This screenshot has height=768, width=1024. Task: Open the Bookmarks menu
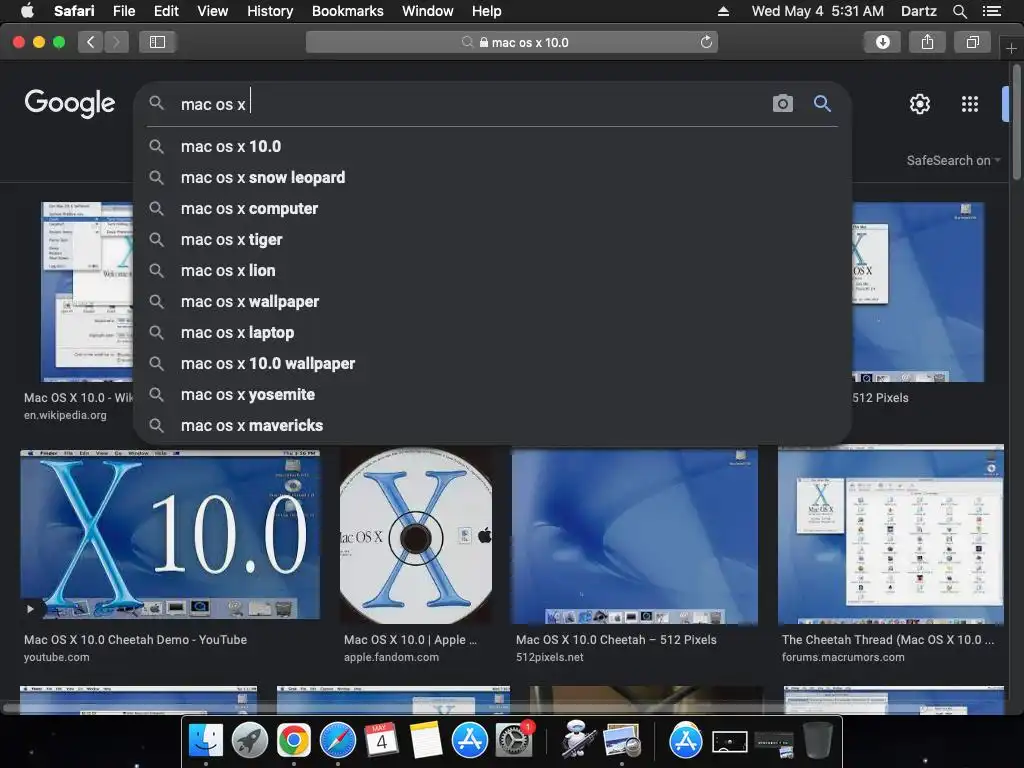347,11
